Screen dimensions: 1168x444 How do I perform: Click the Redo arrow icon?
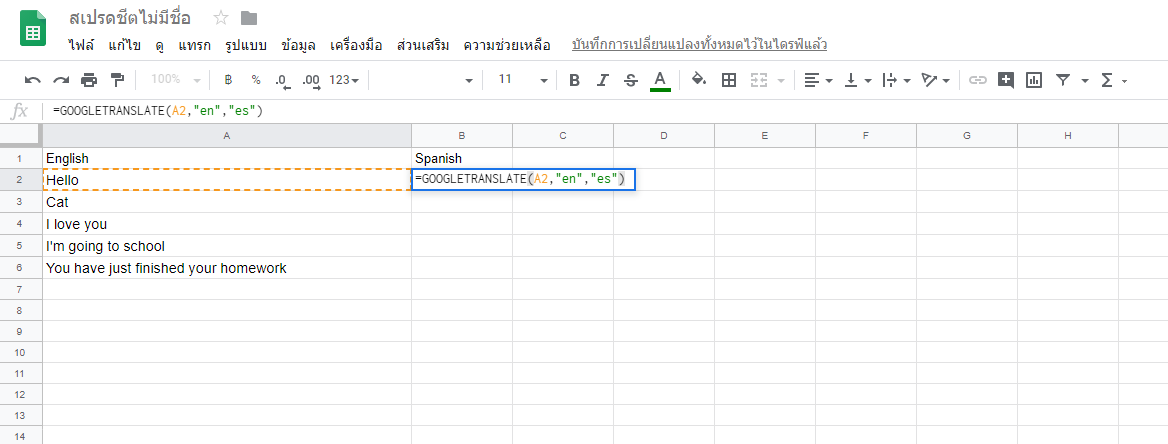pos(61,80)
